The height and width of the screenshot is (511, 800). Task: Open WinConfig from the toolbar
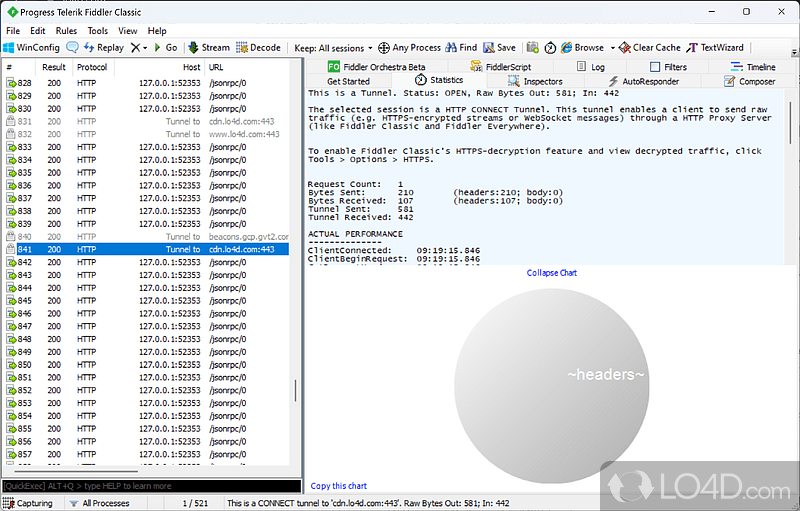pos(32,47)
